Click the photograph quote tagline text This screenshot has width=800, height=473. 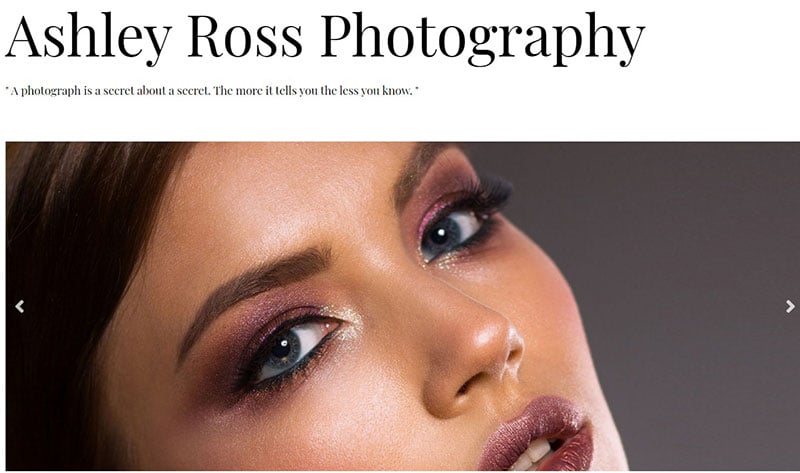click(x=212, y=91)
